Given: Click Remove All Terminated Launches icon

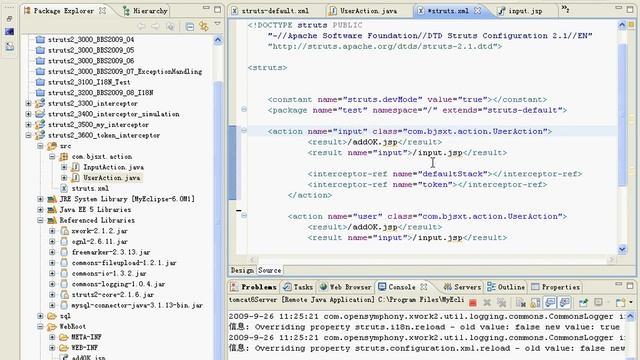Looking at the screenshot, I should [x=502, y=302].
